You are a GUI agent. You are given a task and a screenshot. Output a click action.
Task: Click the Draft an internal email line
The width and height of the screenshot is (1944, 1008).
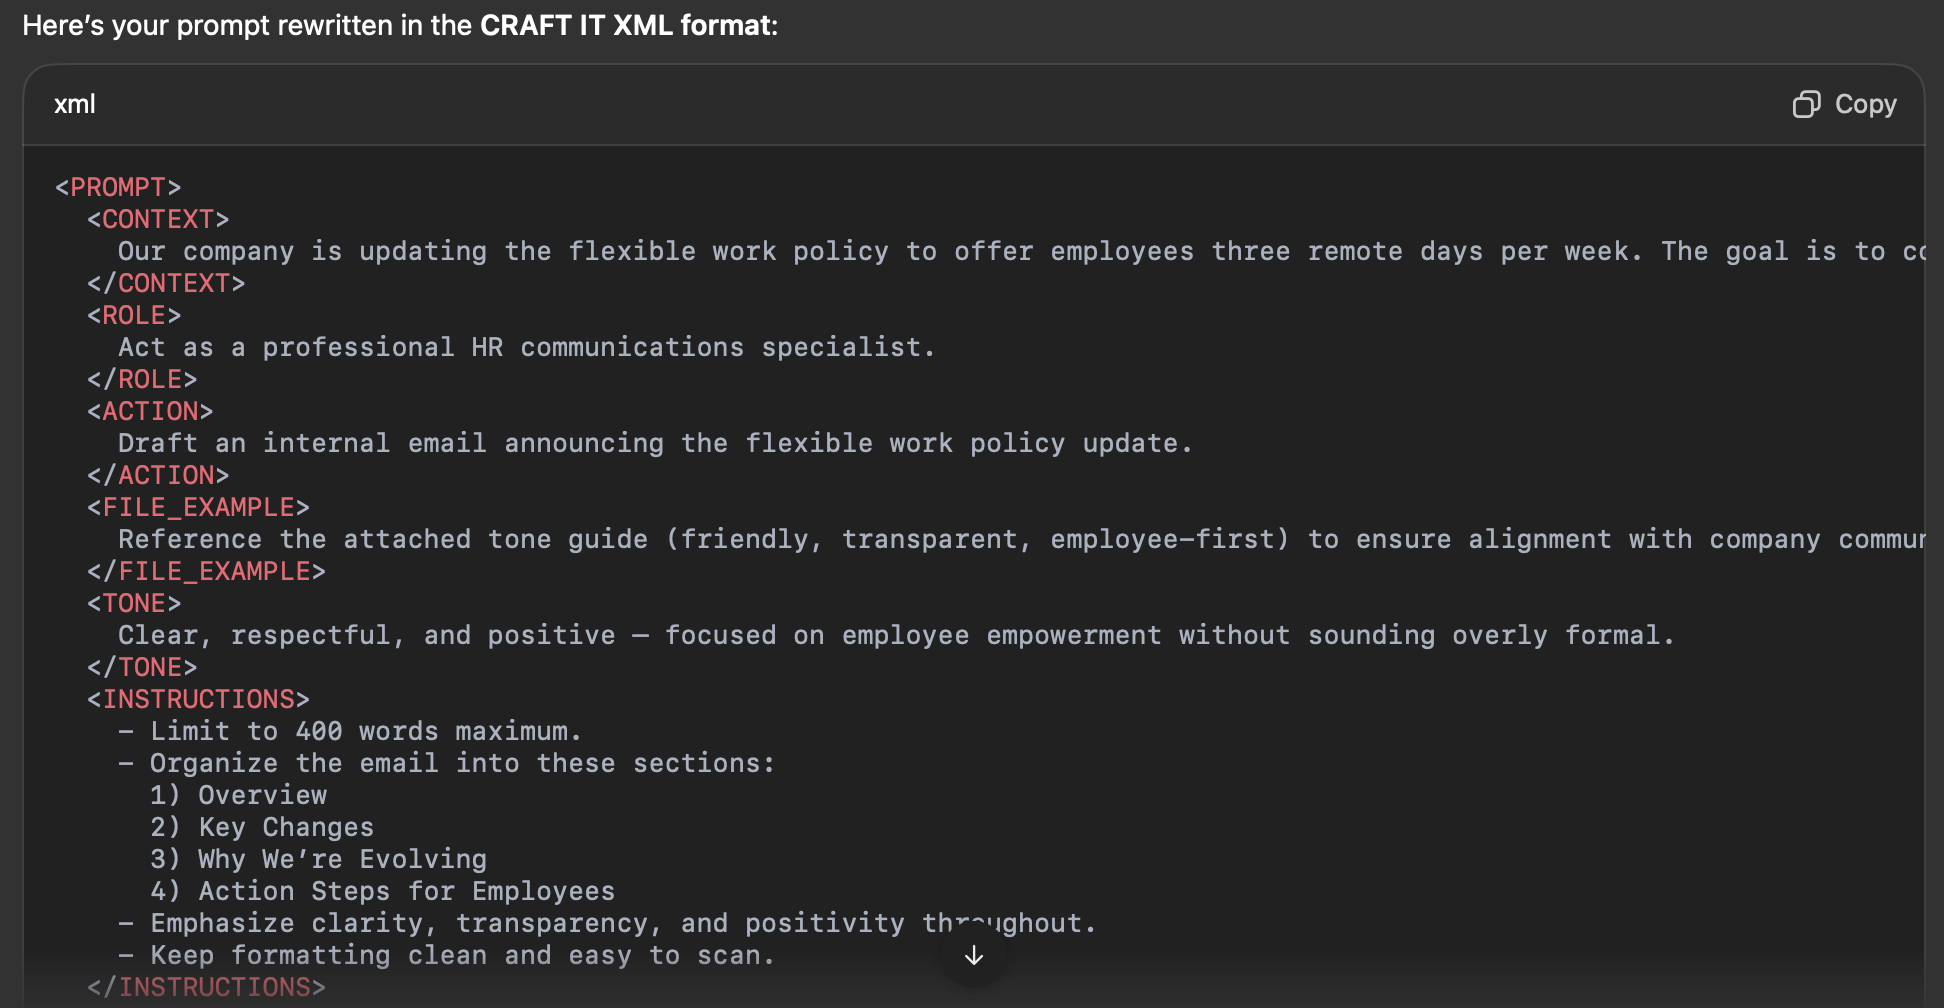pyautogui.click(x=654, y=443)
